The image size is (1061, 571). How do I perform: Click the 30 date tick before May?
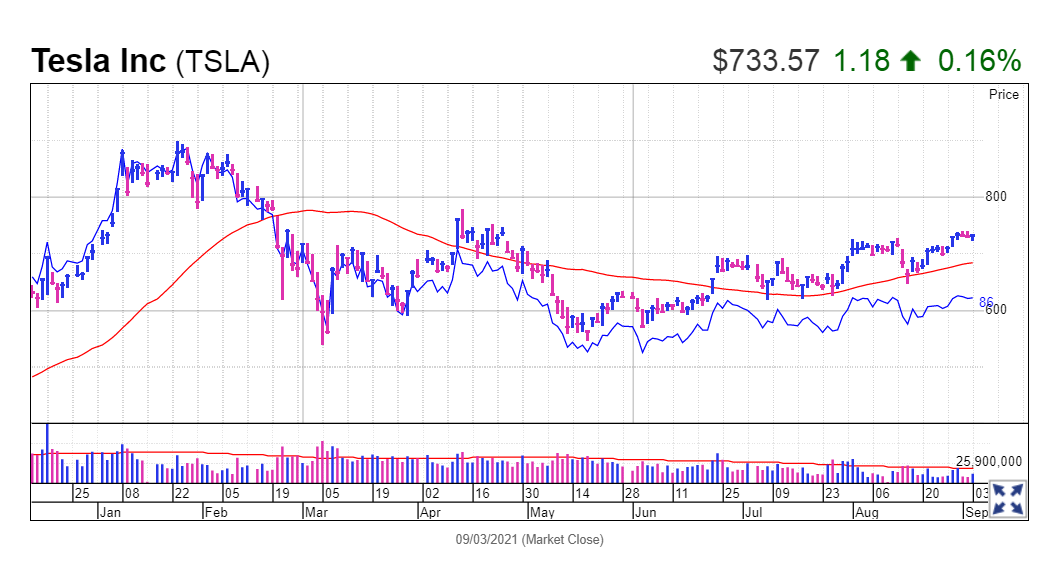(533, 493)
